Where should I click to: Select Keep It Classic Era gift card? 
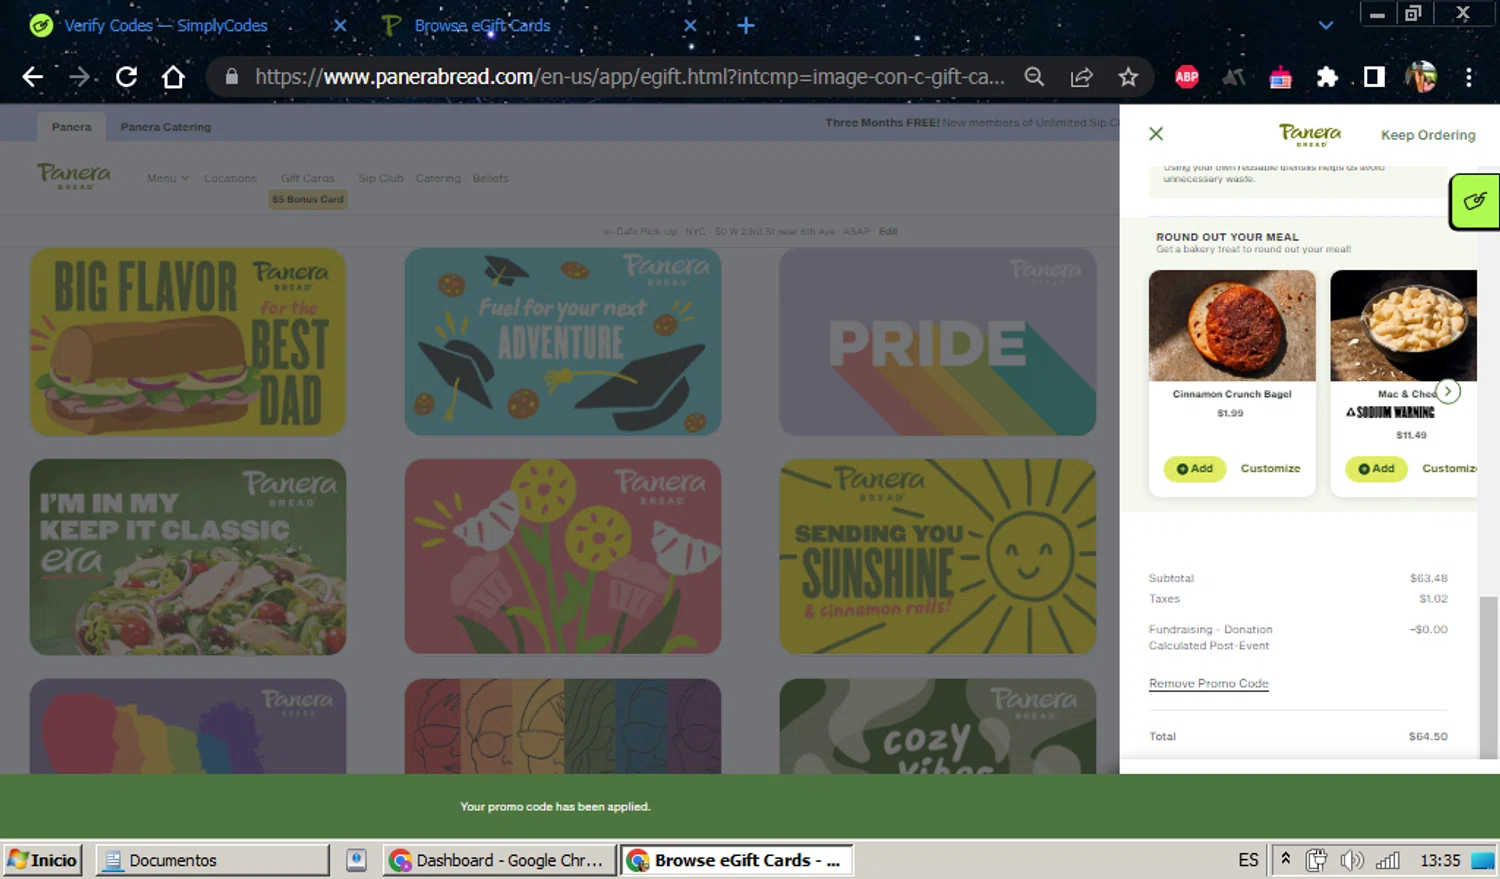point(188,557)
